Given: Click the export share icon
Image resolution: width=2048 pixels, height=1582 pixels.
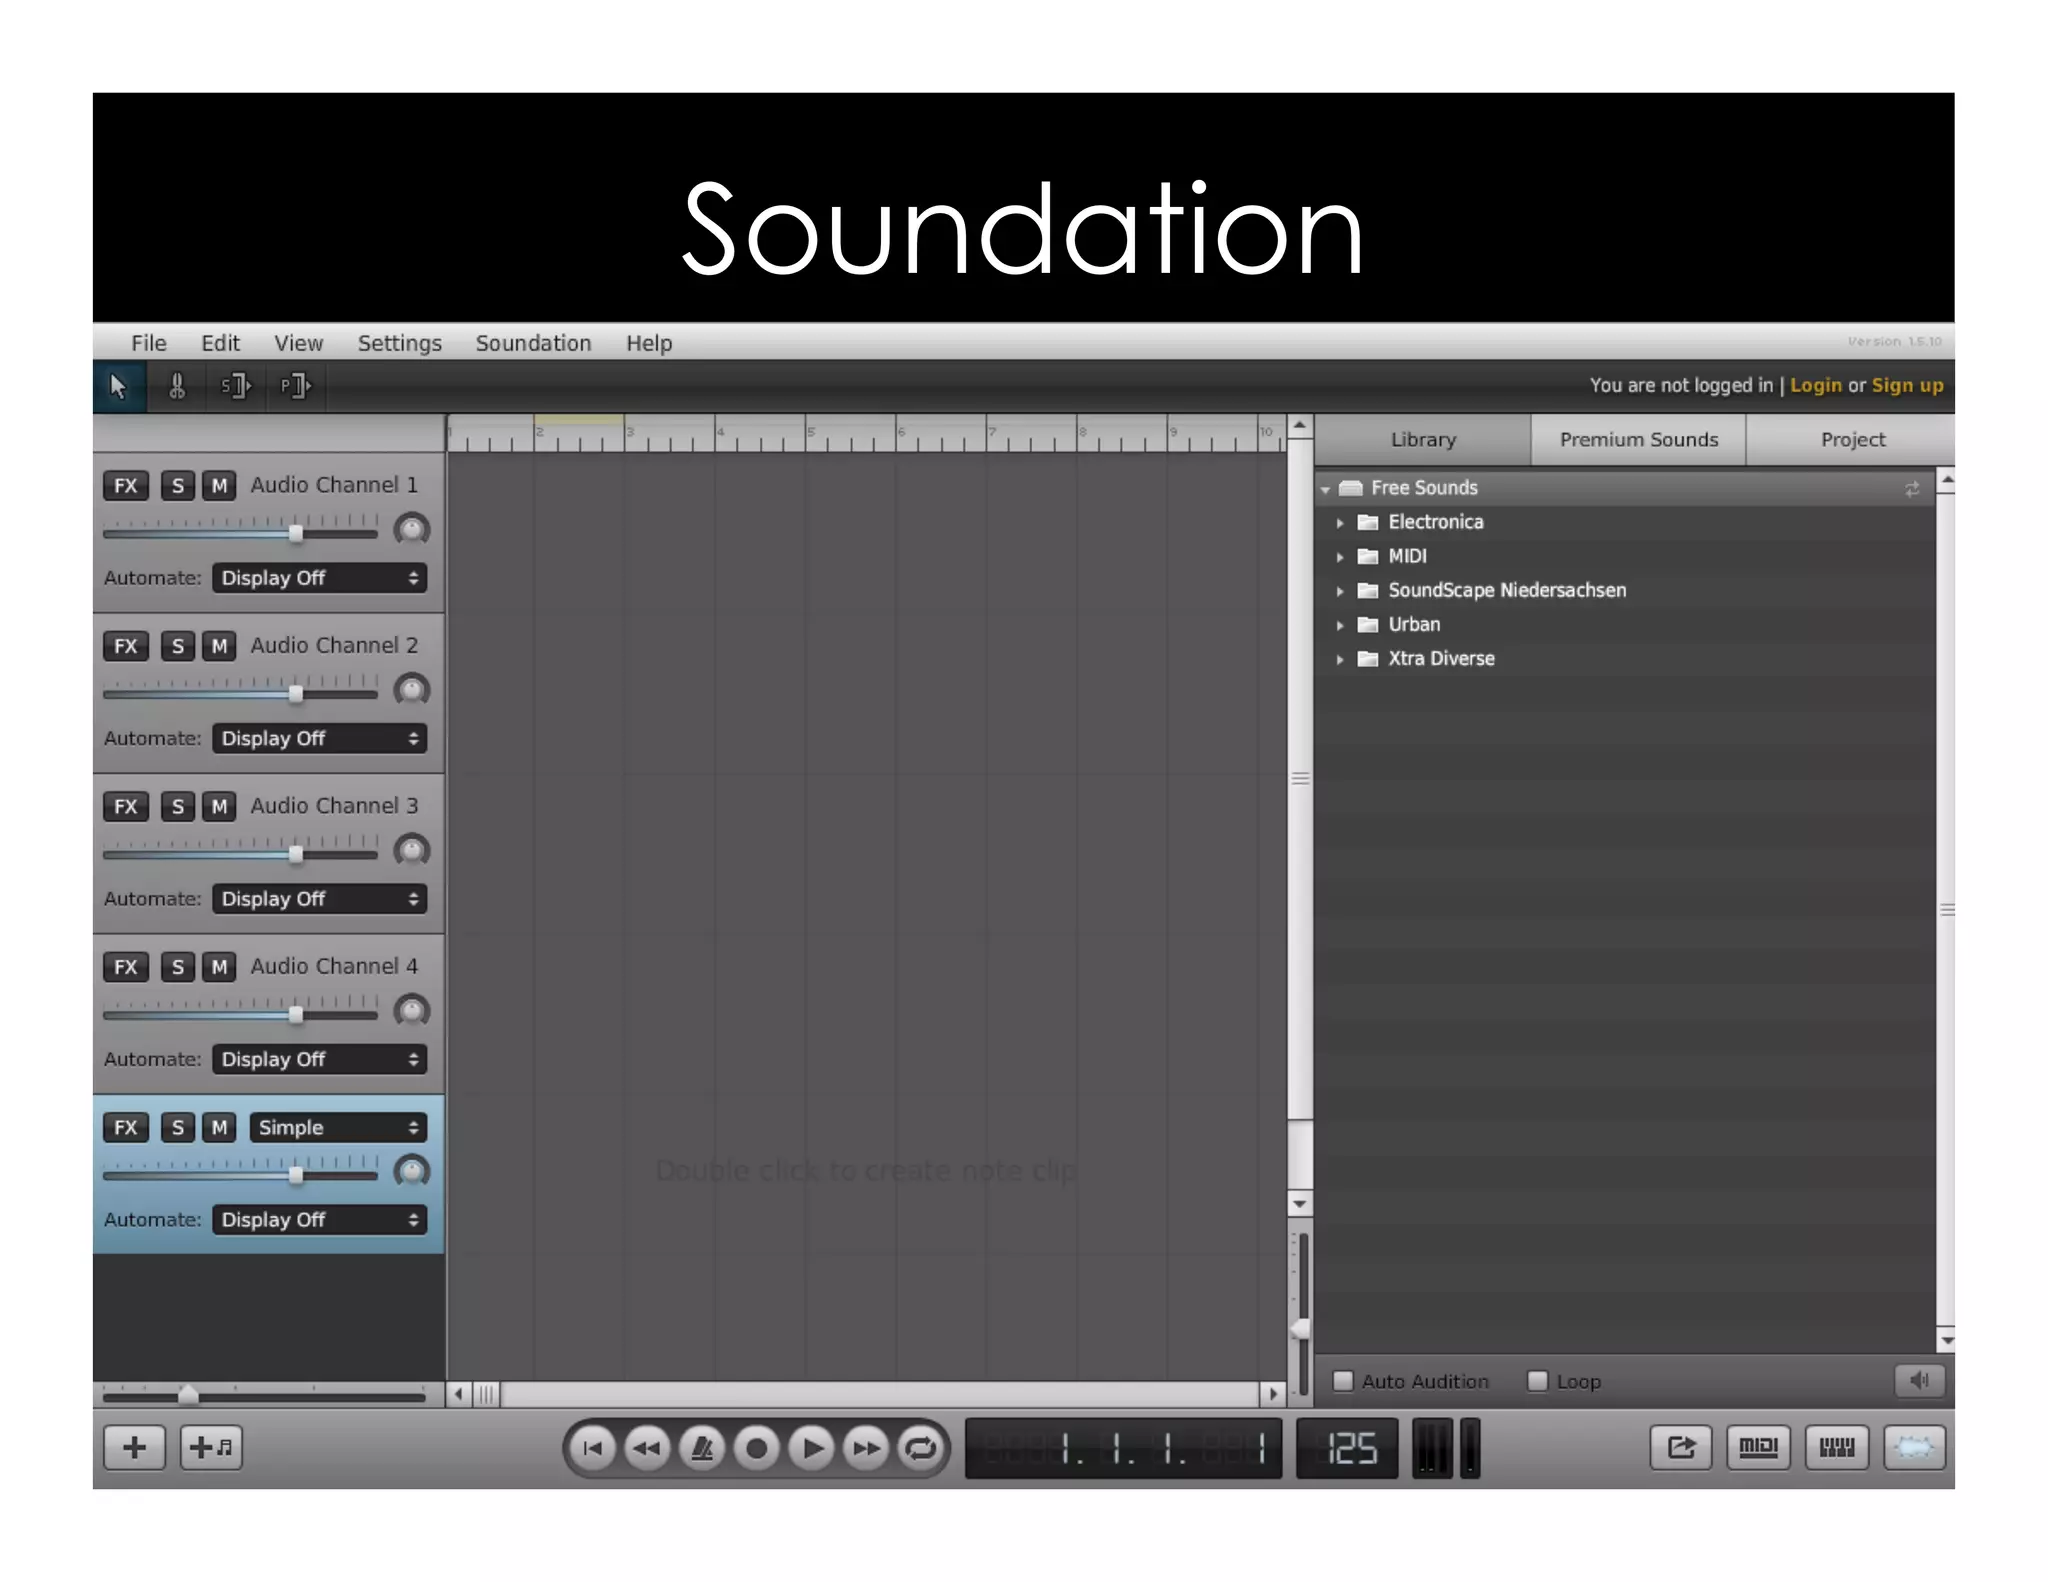Looking at the screenshot, I should 1680,1447.
